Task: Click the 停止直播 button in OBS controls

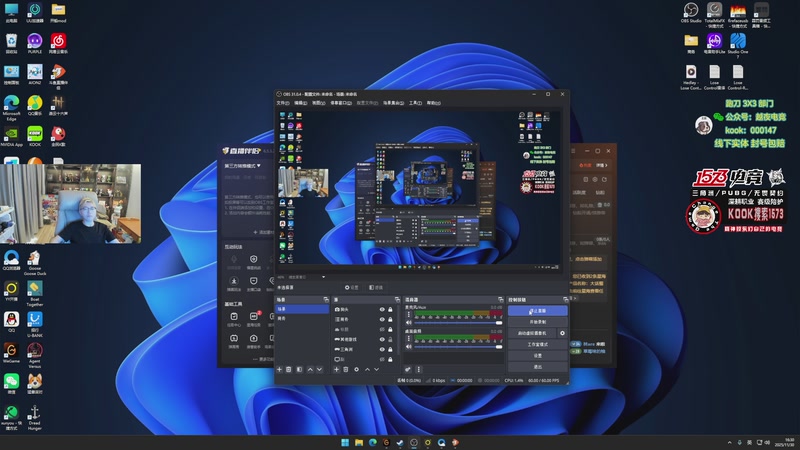Action: point(537,311)
